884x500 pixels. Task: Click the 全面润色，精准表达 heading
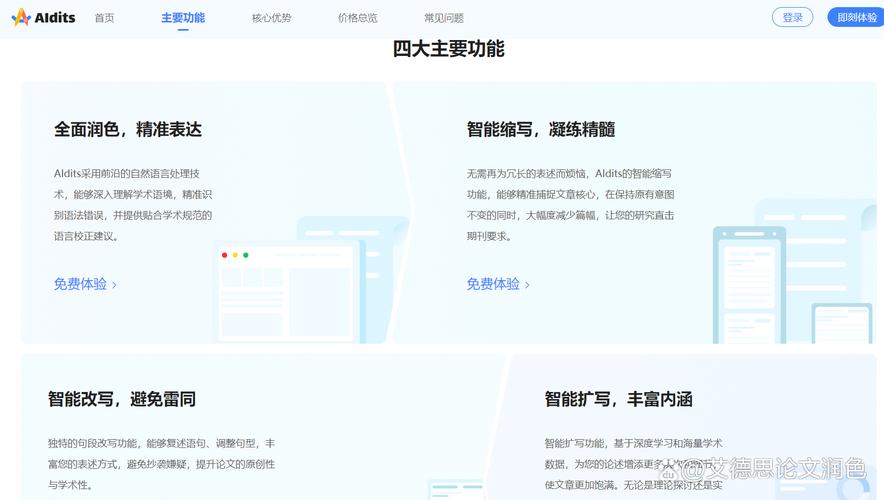[x=128, y=130]
